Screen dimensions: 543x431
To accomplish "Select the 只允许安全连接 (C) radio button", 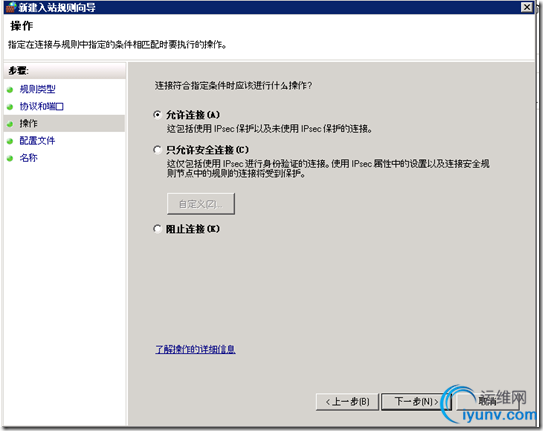I will pos(157,150).
